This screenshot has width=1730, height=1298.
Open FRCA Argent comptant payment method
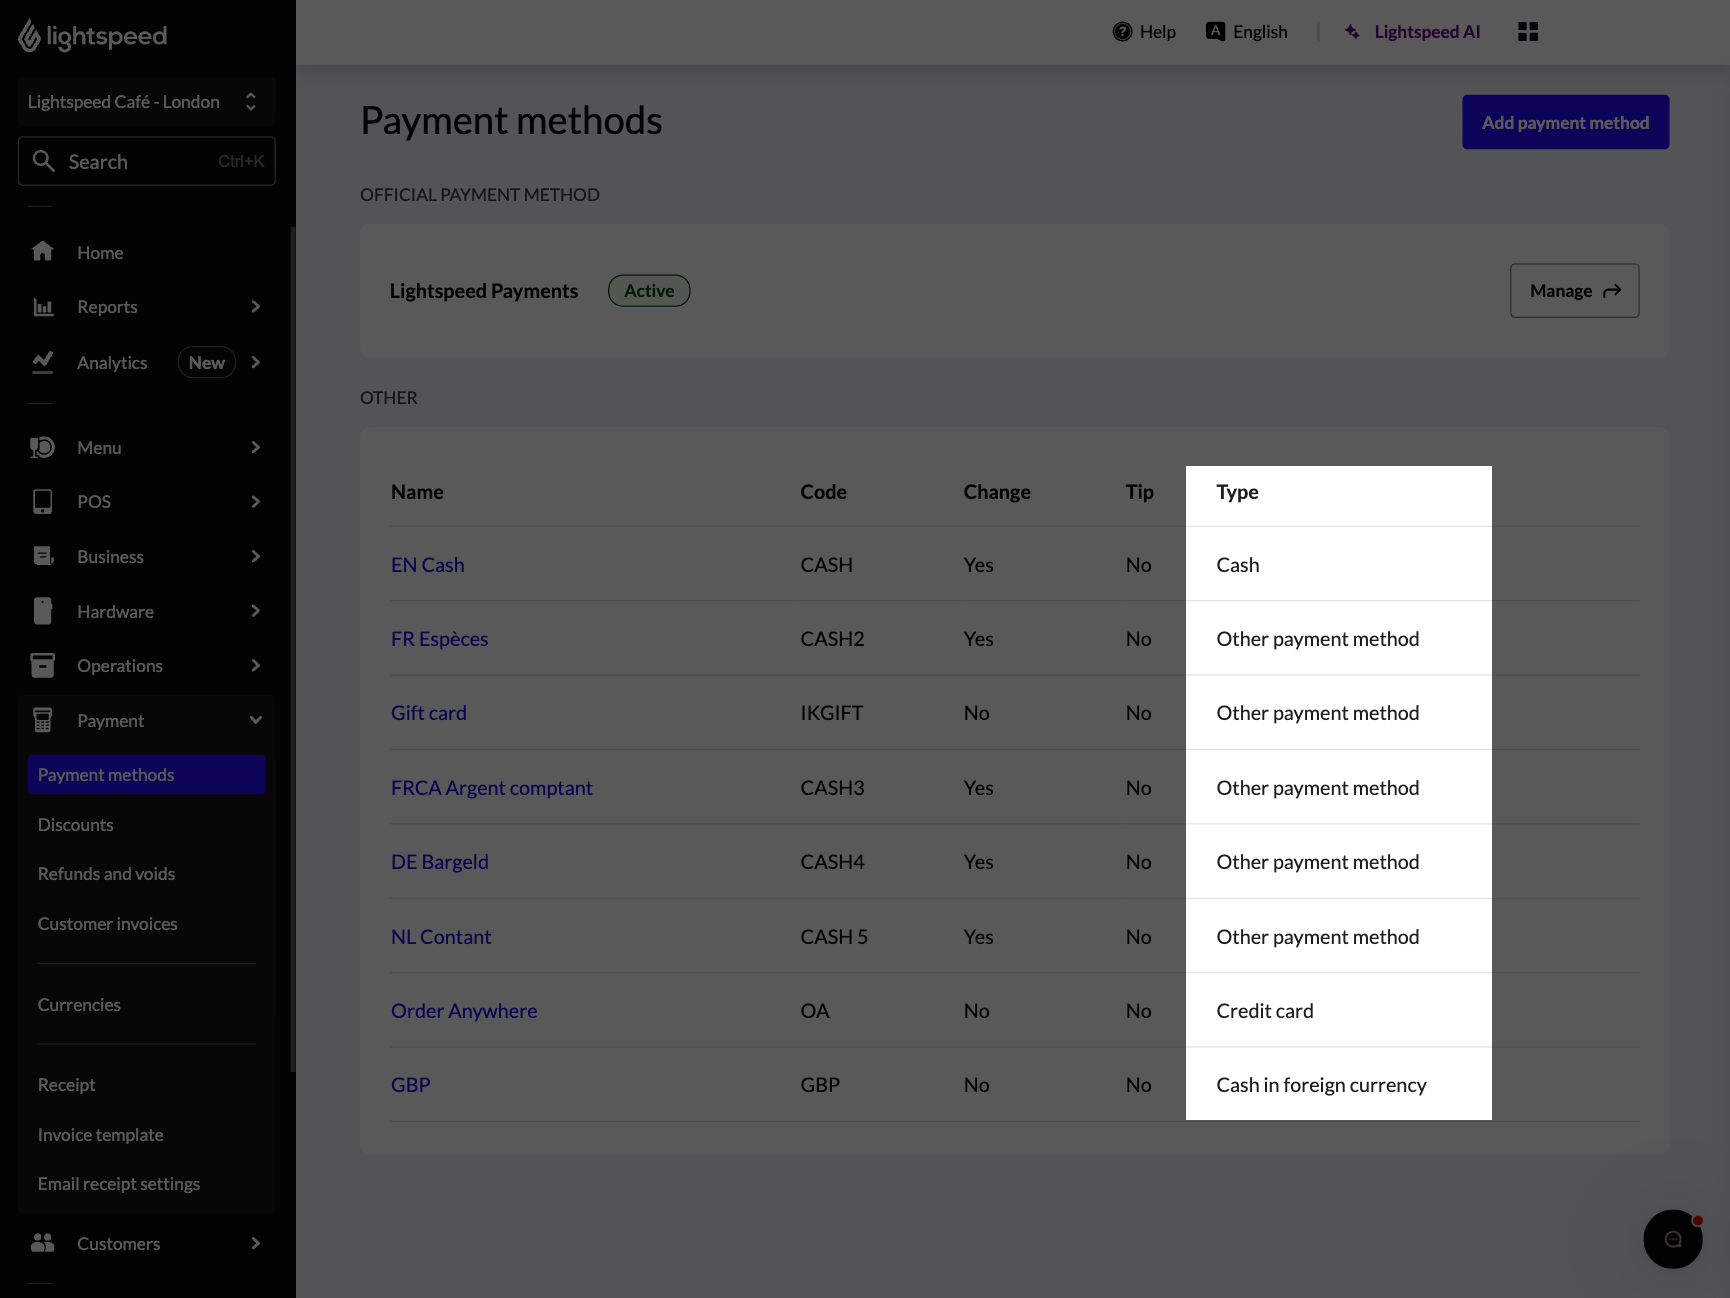tap(491, 788)
